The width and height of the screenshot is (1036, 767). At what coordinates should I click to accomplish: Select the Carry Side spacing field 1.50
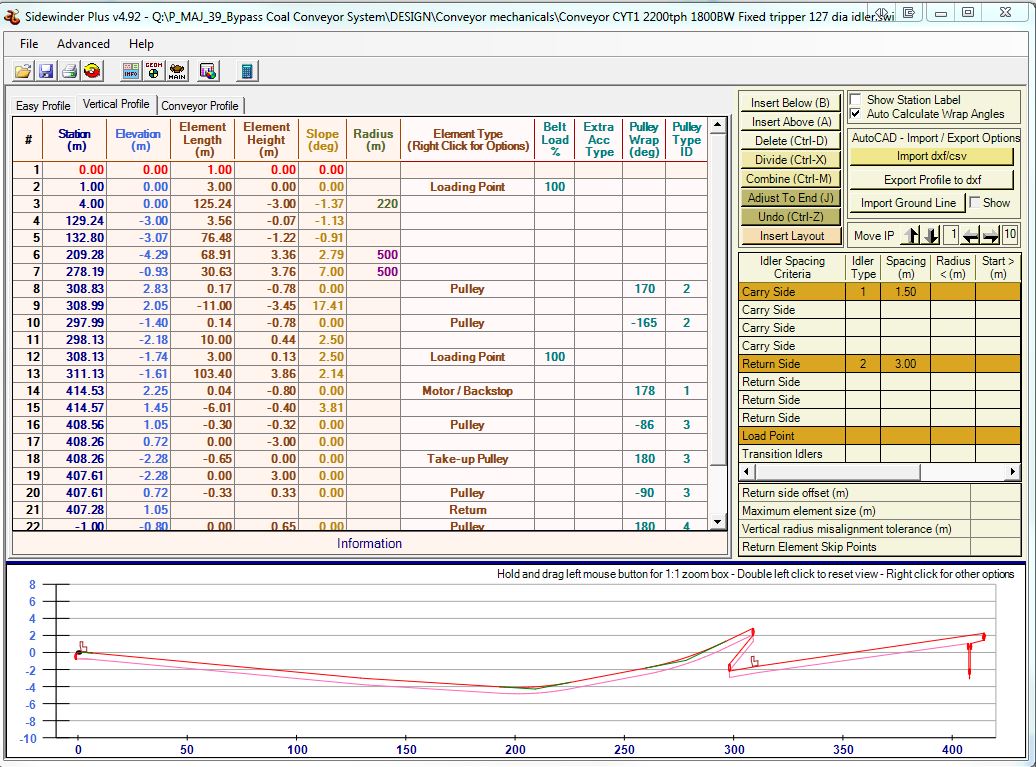pos(906,292)
